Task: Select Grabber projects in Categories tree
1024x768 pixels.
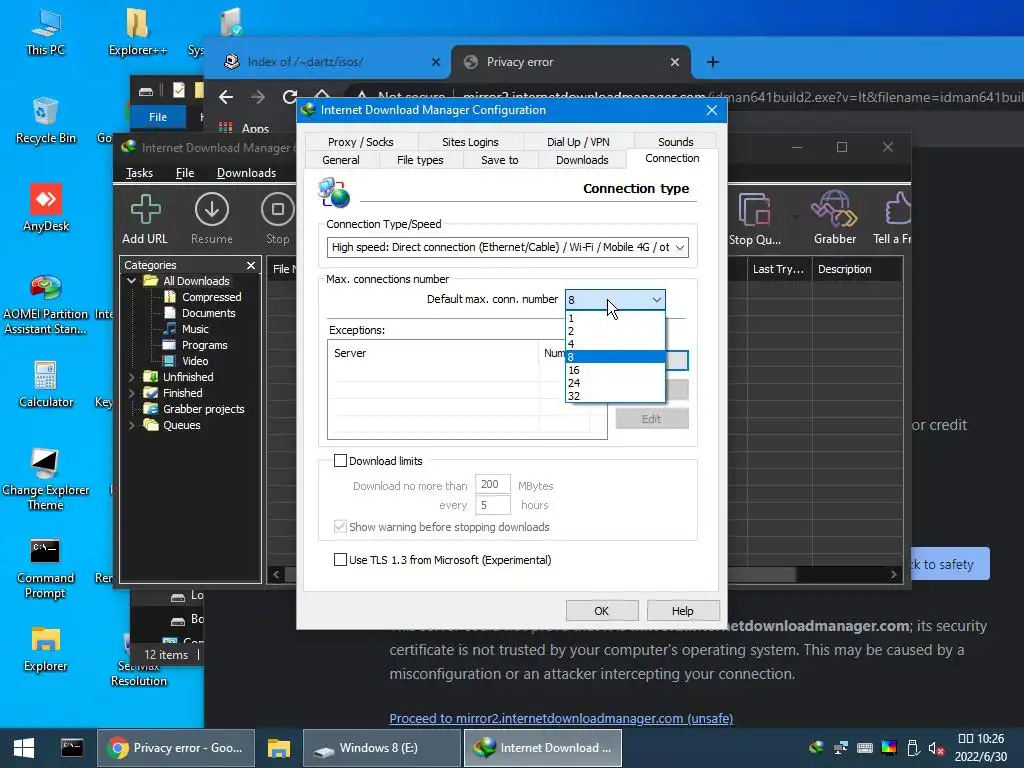Action: tap(203, 409)
